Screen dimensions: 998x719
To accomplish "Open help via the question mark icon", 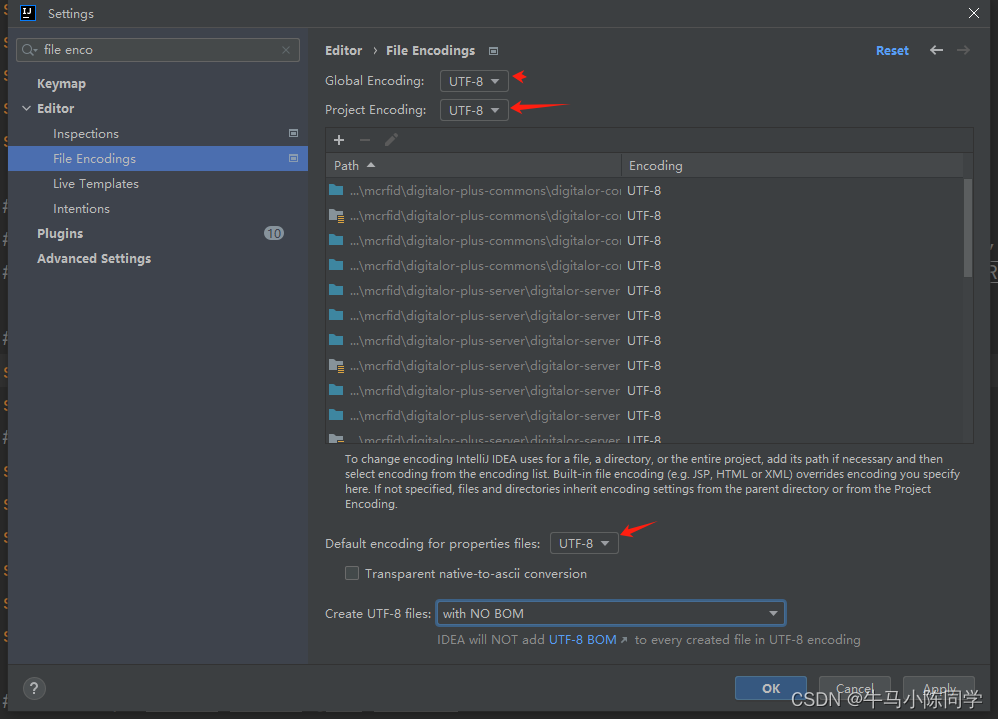I will tap(34, 688).
